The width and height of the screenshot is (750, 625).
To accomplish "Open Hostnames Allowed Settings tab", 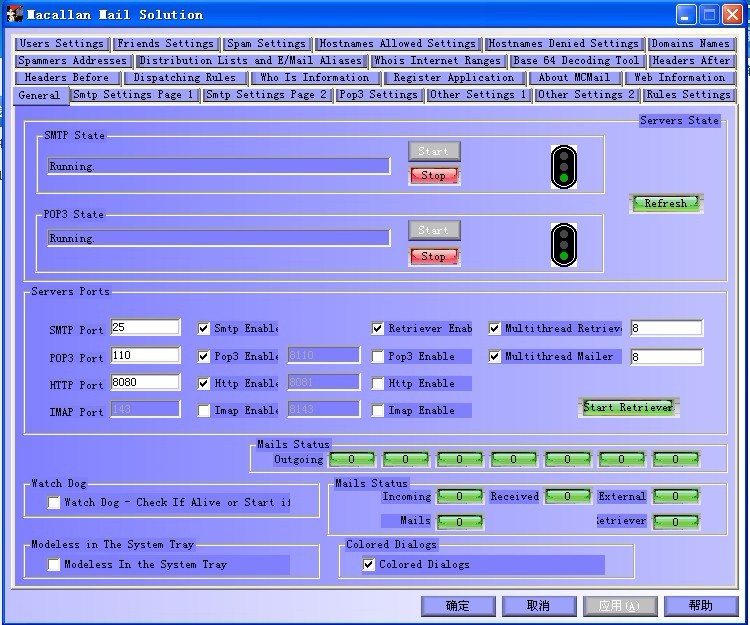I will [397, 44].
